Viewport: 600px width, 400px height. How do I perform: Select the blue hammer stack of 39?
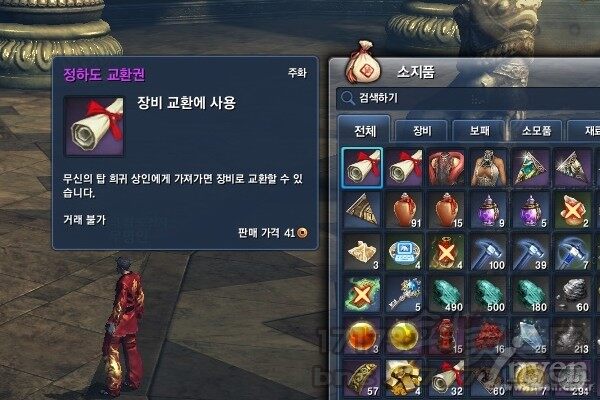[531, 252]
